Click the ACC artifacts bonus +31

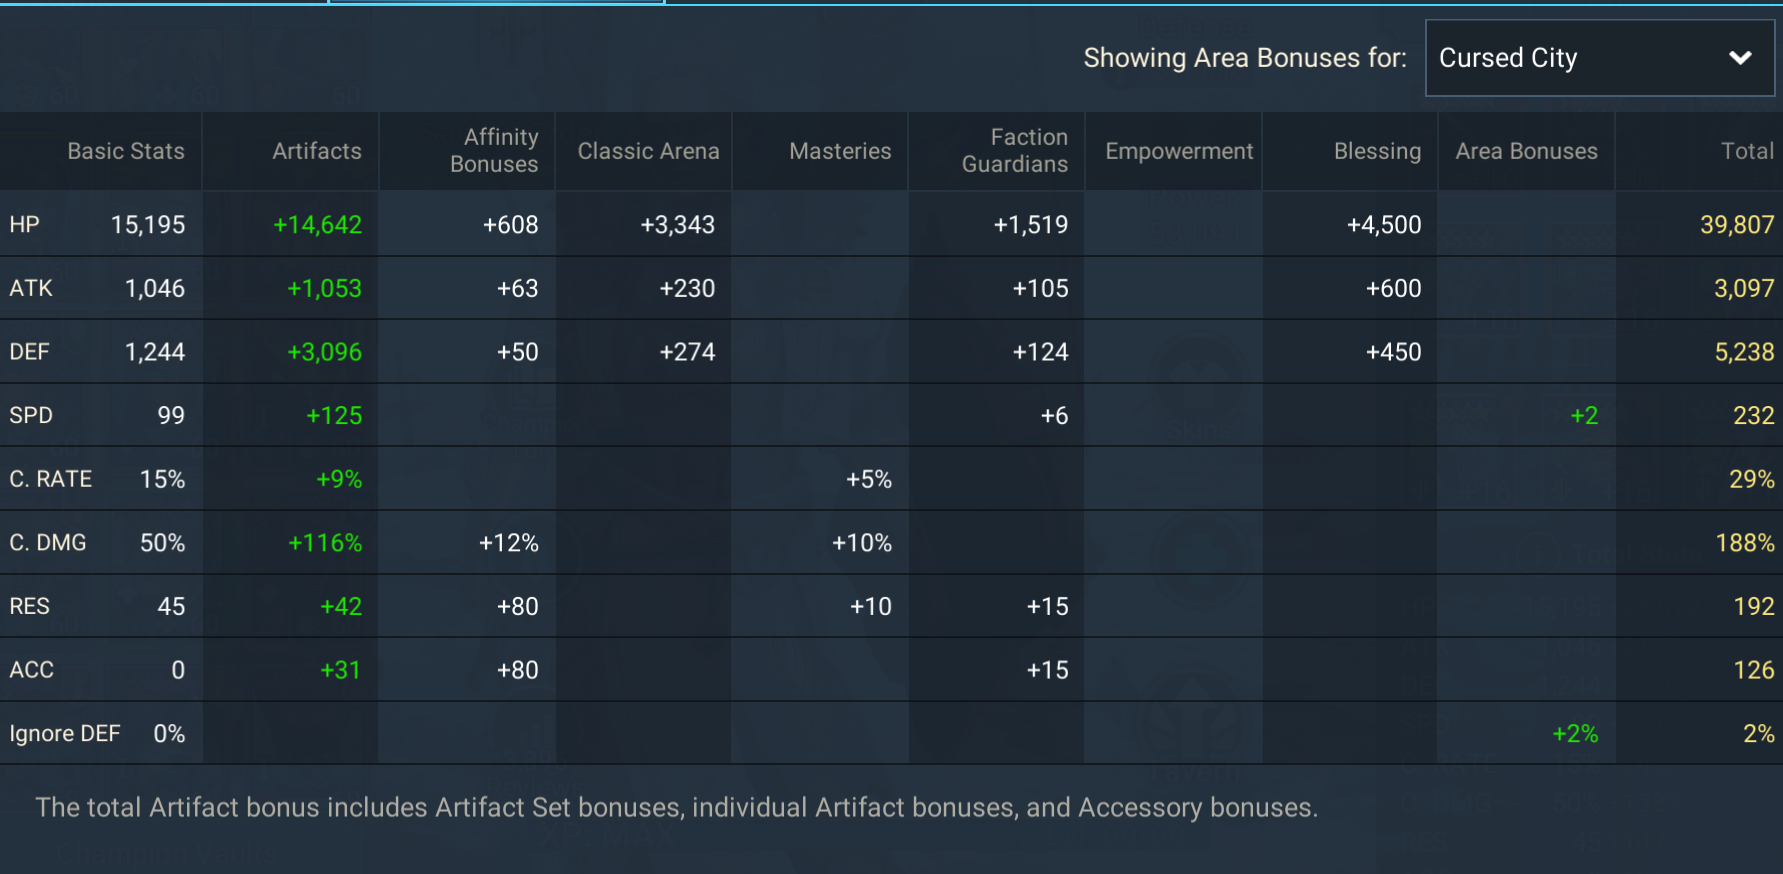coord(340,670)
